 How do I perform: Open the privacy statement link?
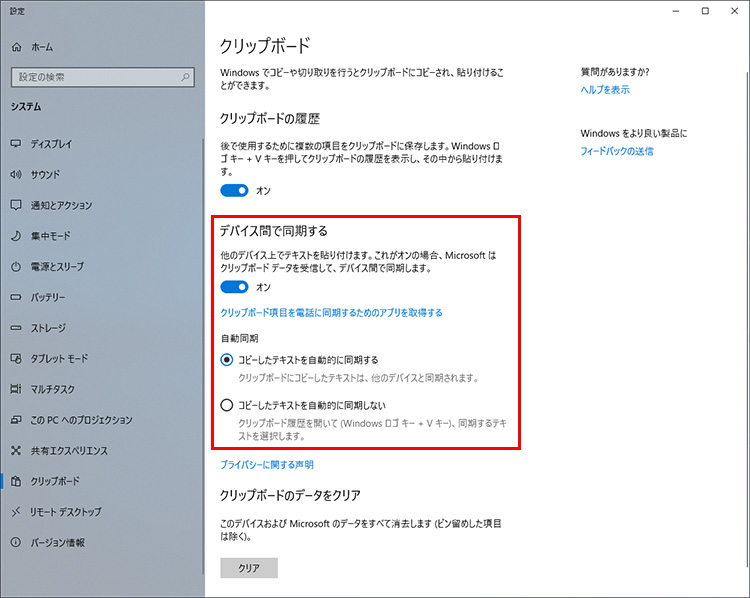click(x=267, y=465)
